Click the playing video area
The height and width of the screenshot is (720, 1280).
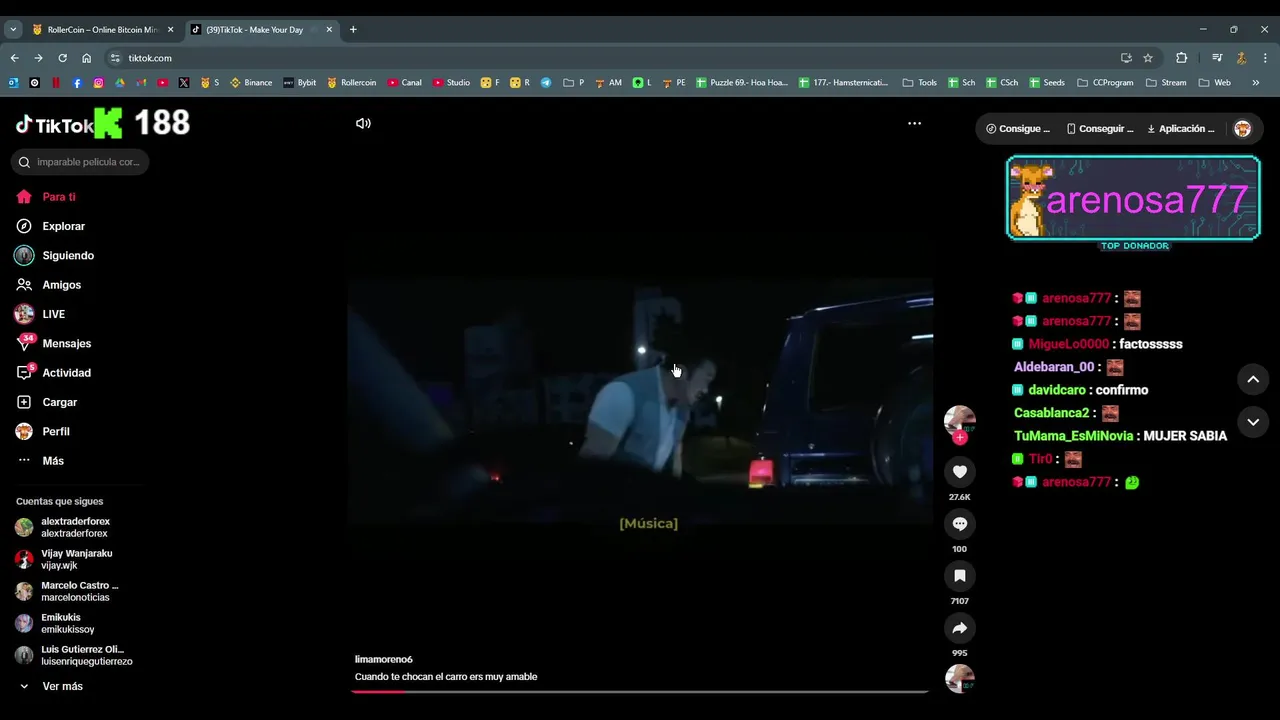640,400
